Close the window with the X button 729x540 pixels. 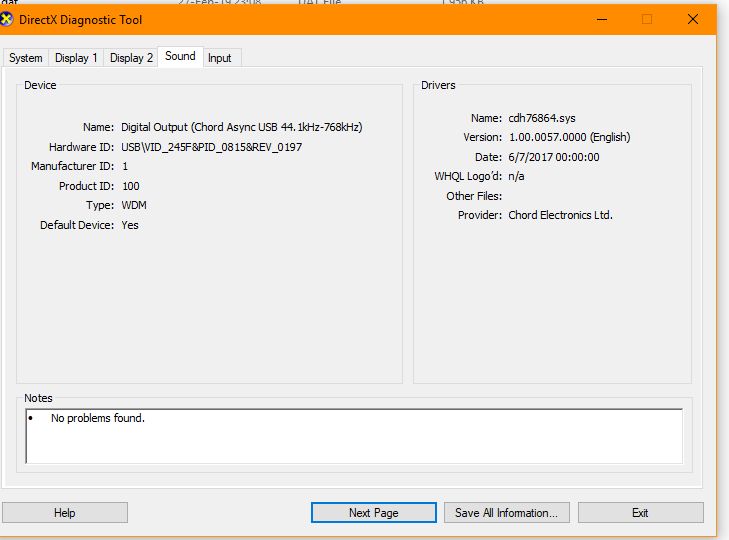pyautogui.click(x=692, y=19)
